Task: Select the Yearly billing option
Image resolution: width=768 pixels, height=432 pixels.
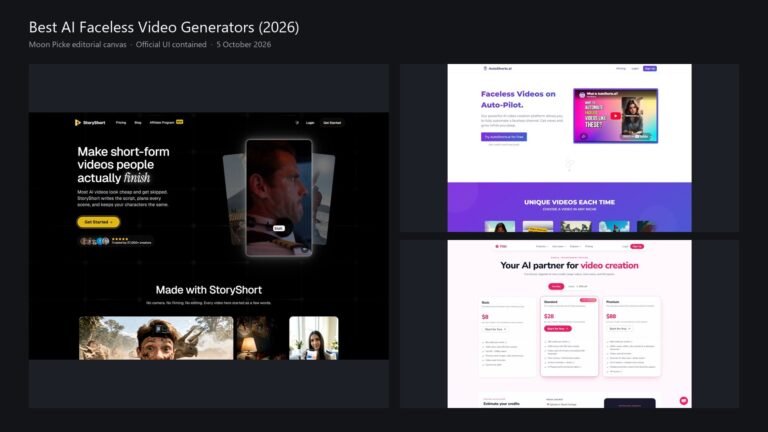Action: point(578,287)
